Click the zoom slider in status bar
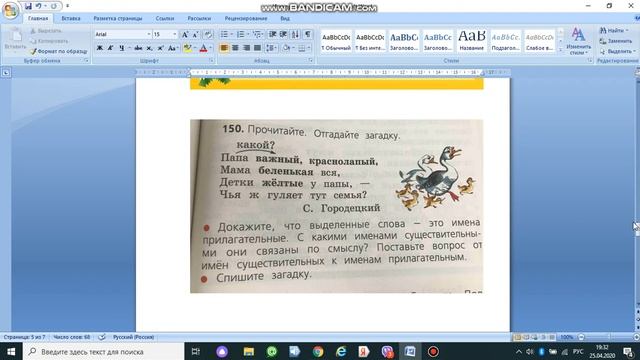The image size is (640, 360). 608,337
